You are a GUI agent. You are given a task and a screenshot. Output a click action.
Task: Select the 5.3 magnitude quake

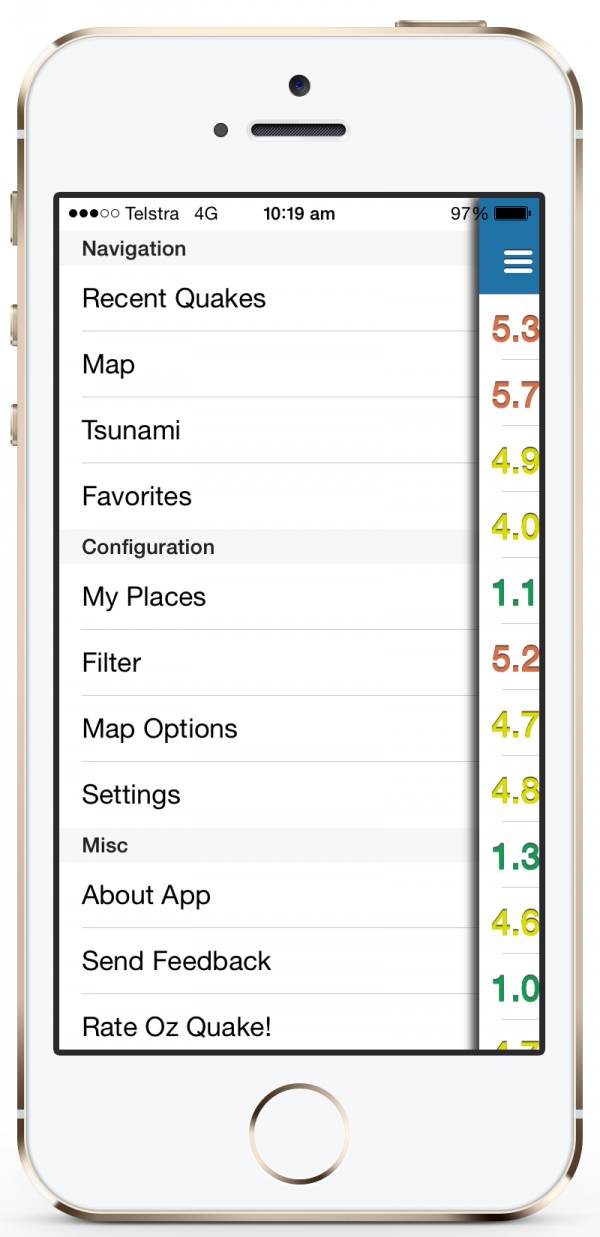(515, 328)
